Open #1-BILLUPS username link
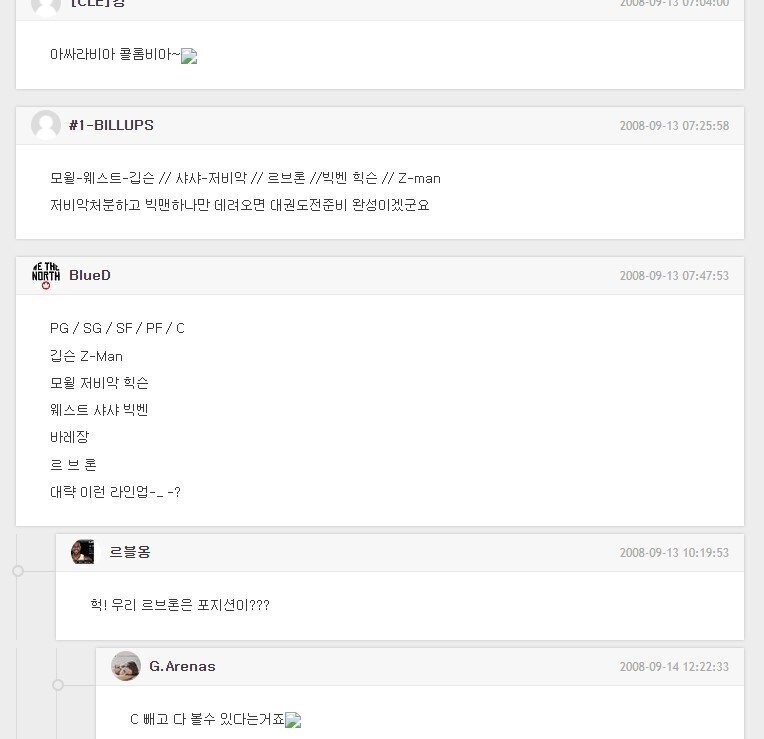The height and width of the screenshot is (739, 764). 111,125
